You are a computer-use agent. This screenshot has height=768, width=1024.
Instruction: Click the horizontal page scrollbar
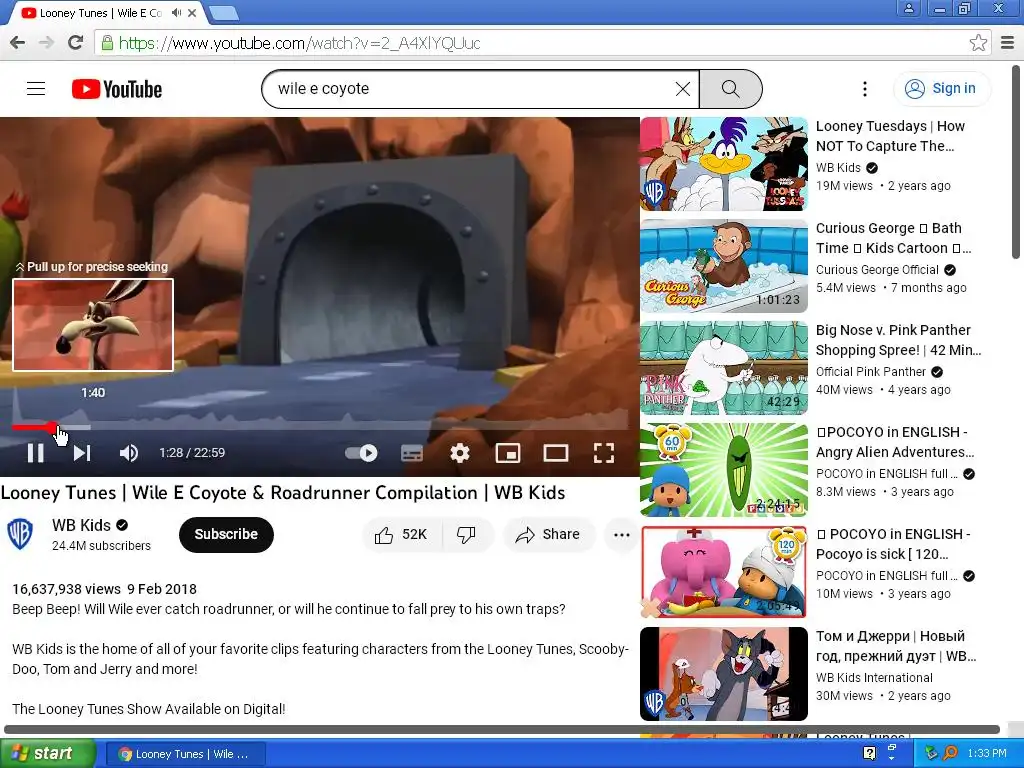502,729
